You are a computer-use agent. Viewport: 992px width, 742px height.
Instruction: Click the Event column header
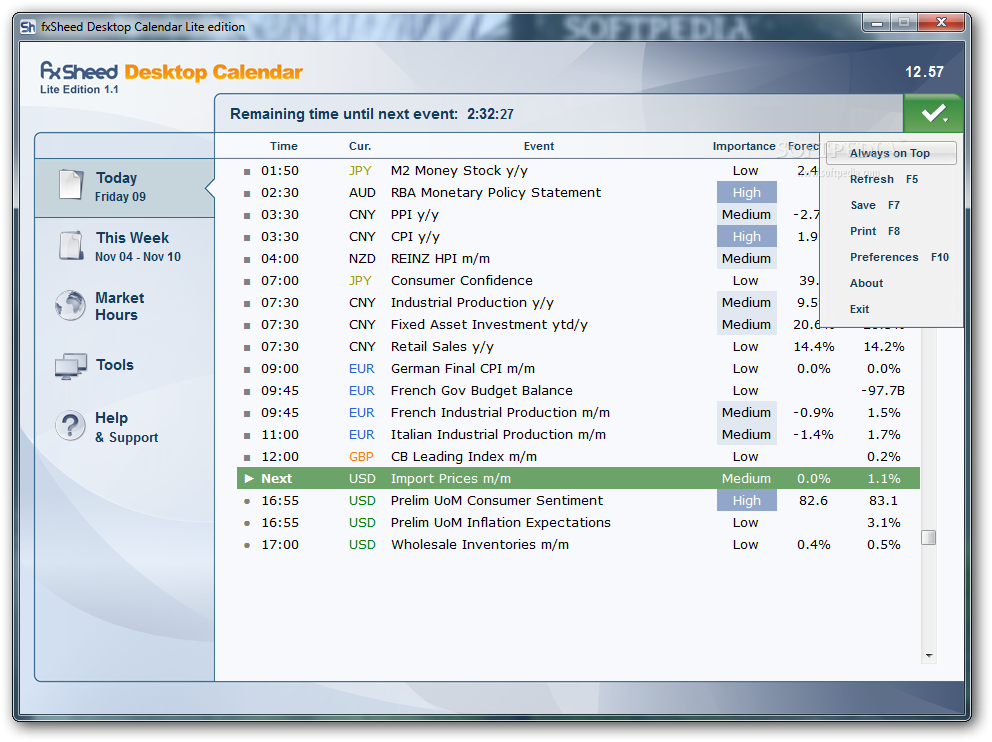(538, 146)
